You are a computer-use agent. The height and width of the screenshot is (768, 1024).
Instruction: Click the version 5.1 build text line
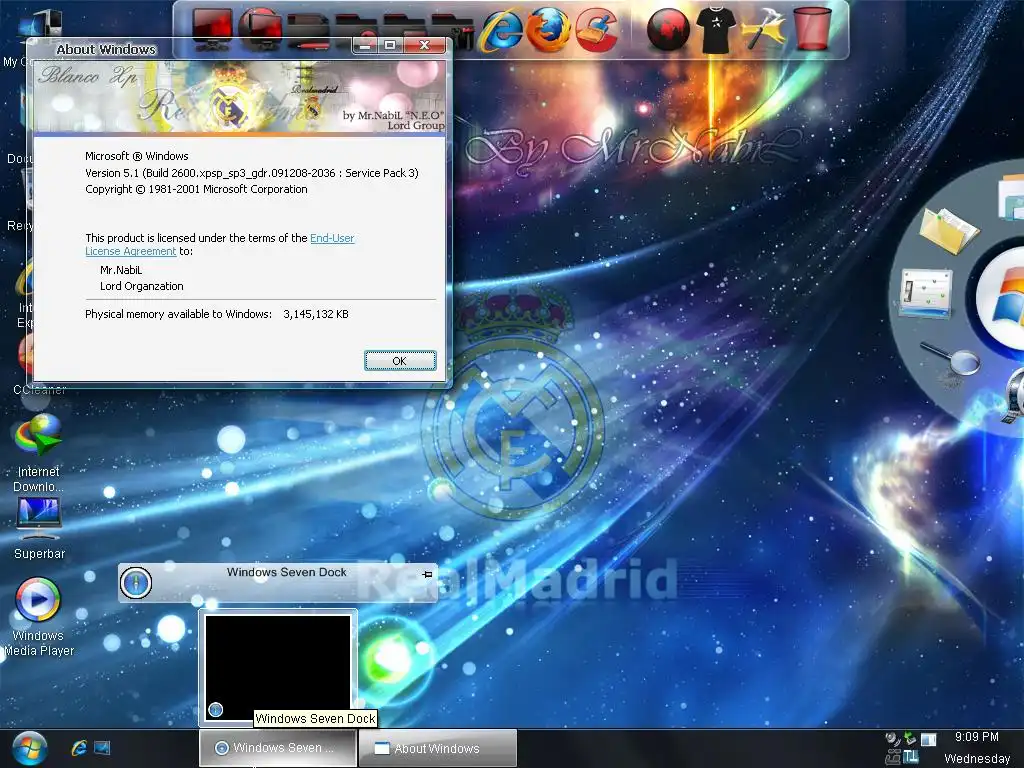click(251, 173)
